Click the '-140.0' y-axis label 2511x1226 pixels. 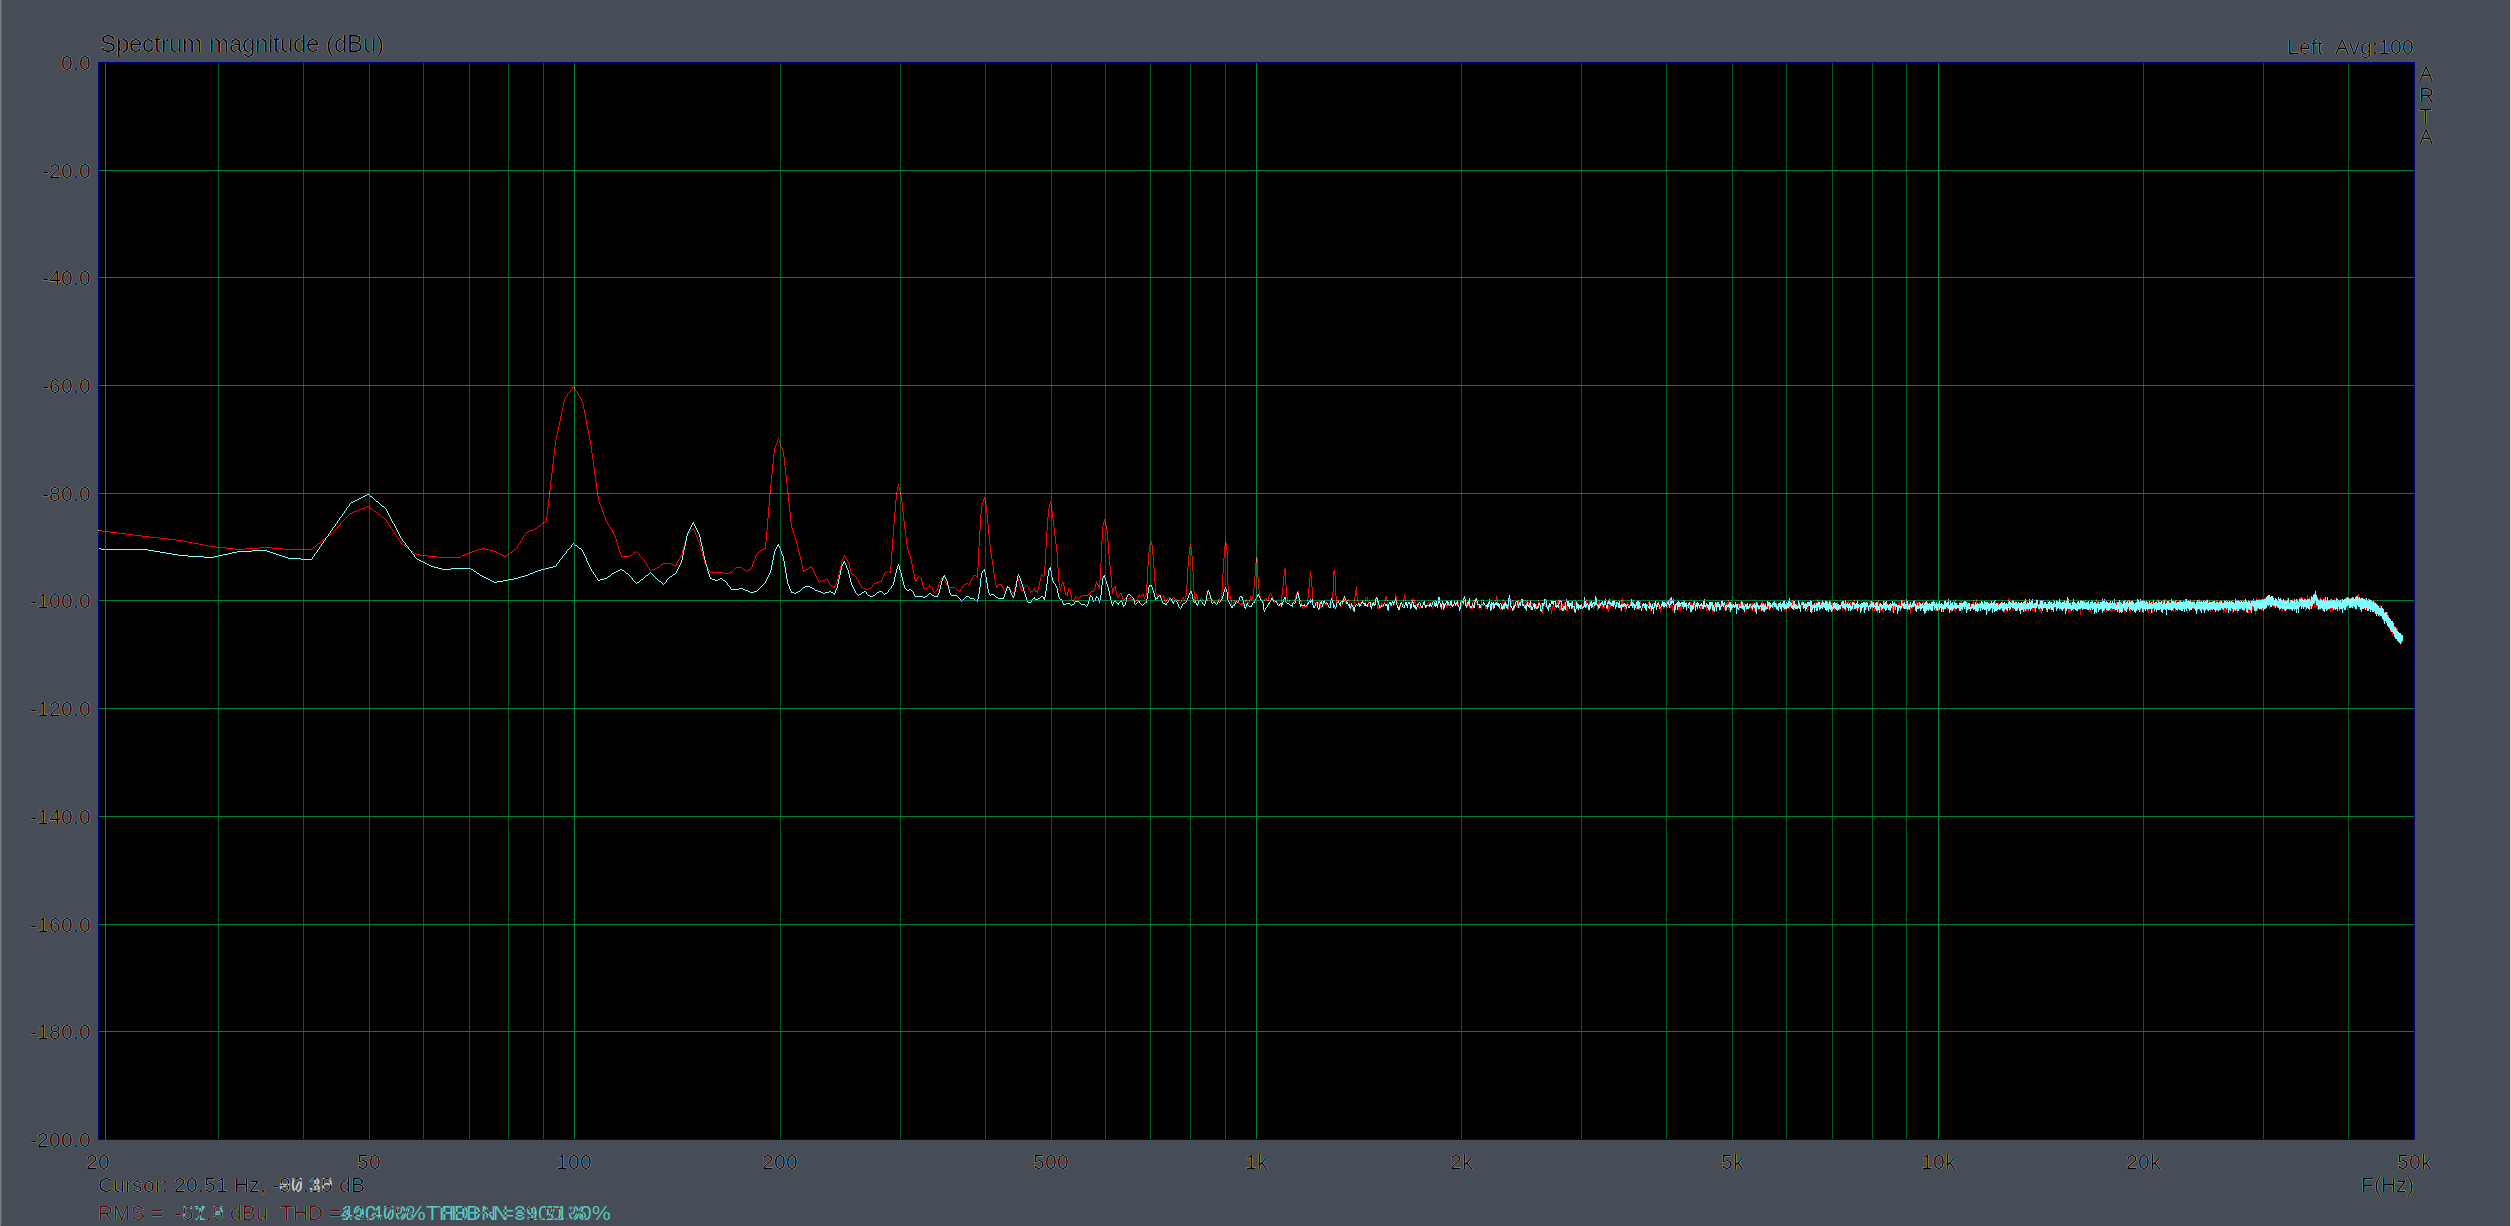point(61,817)
